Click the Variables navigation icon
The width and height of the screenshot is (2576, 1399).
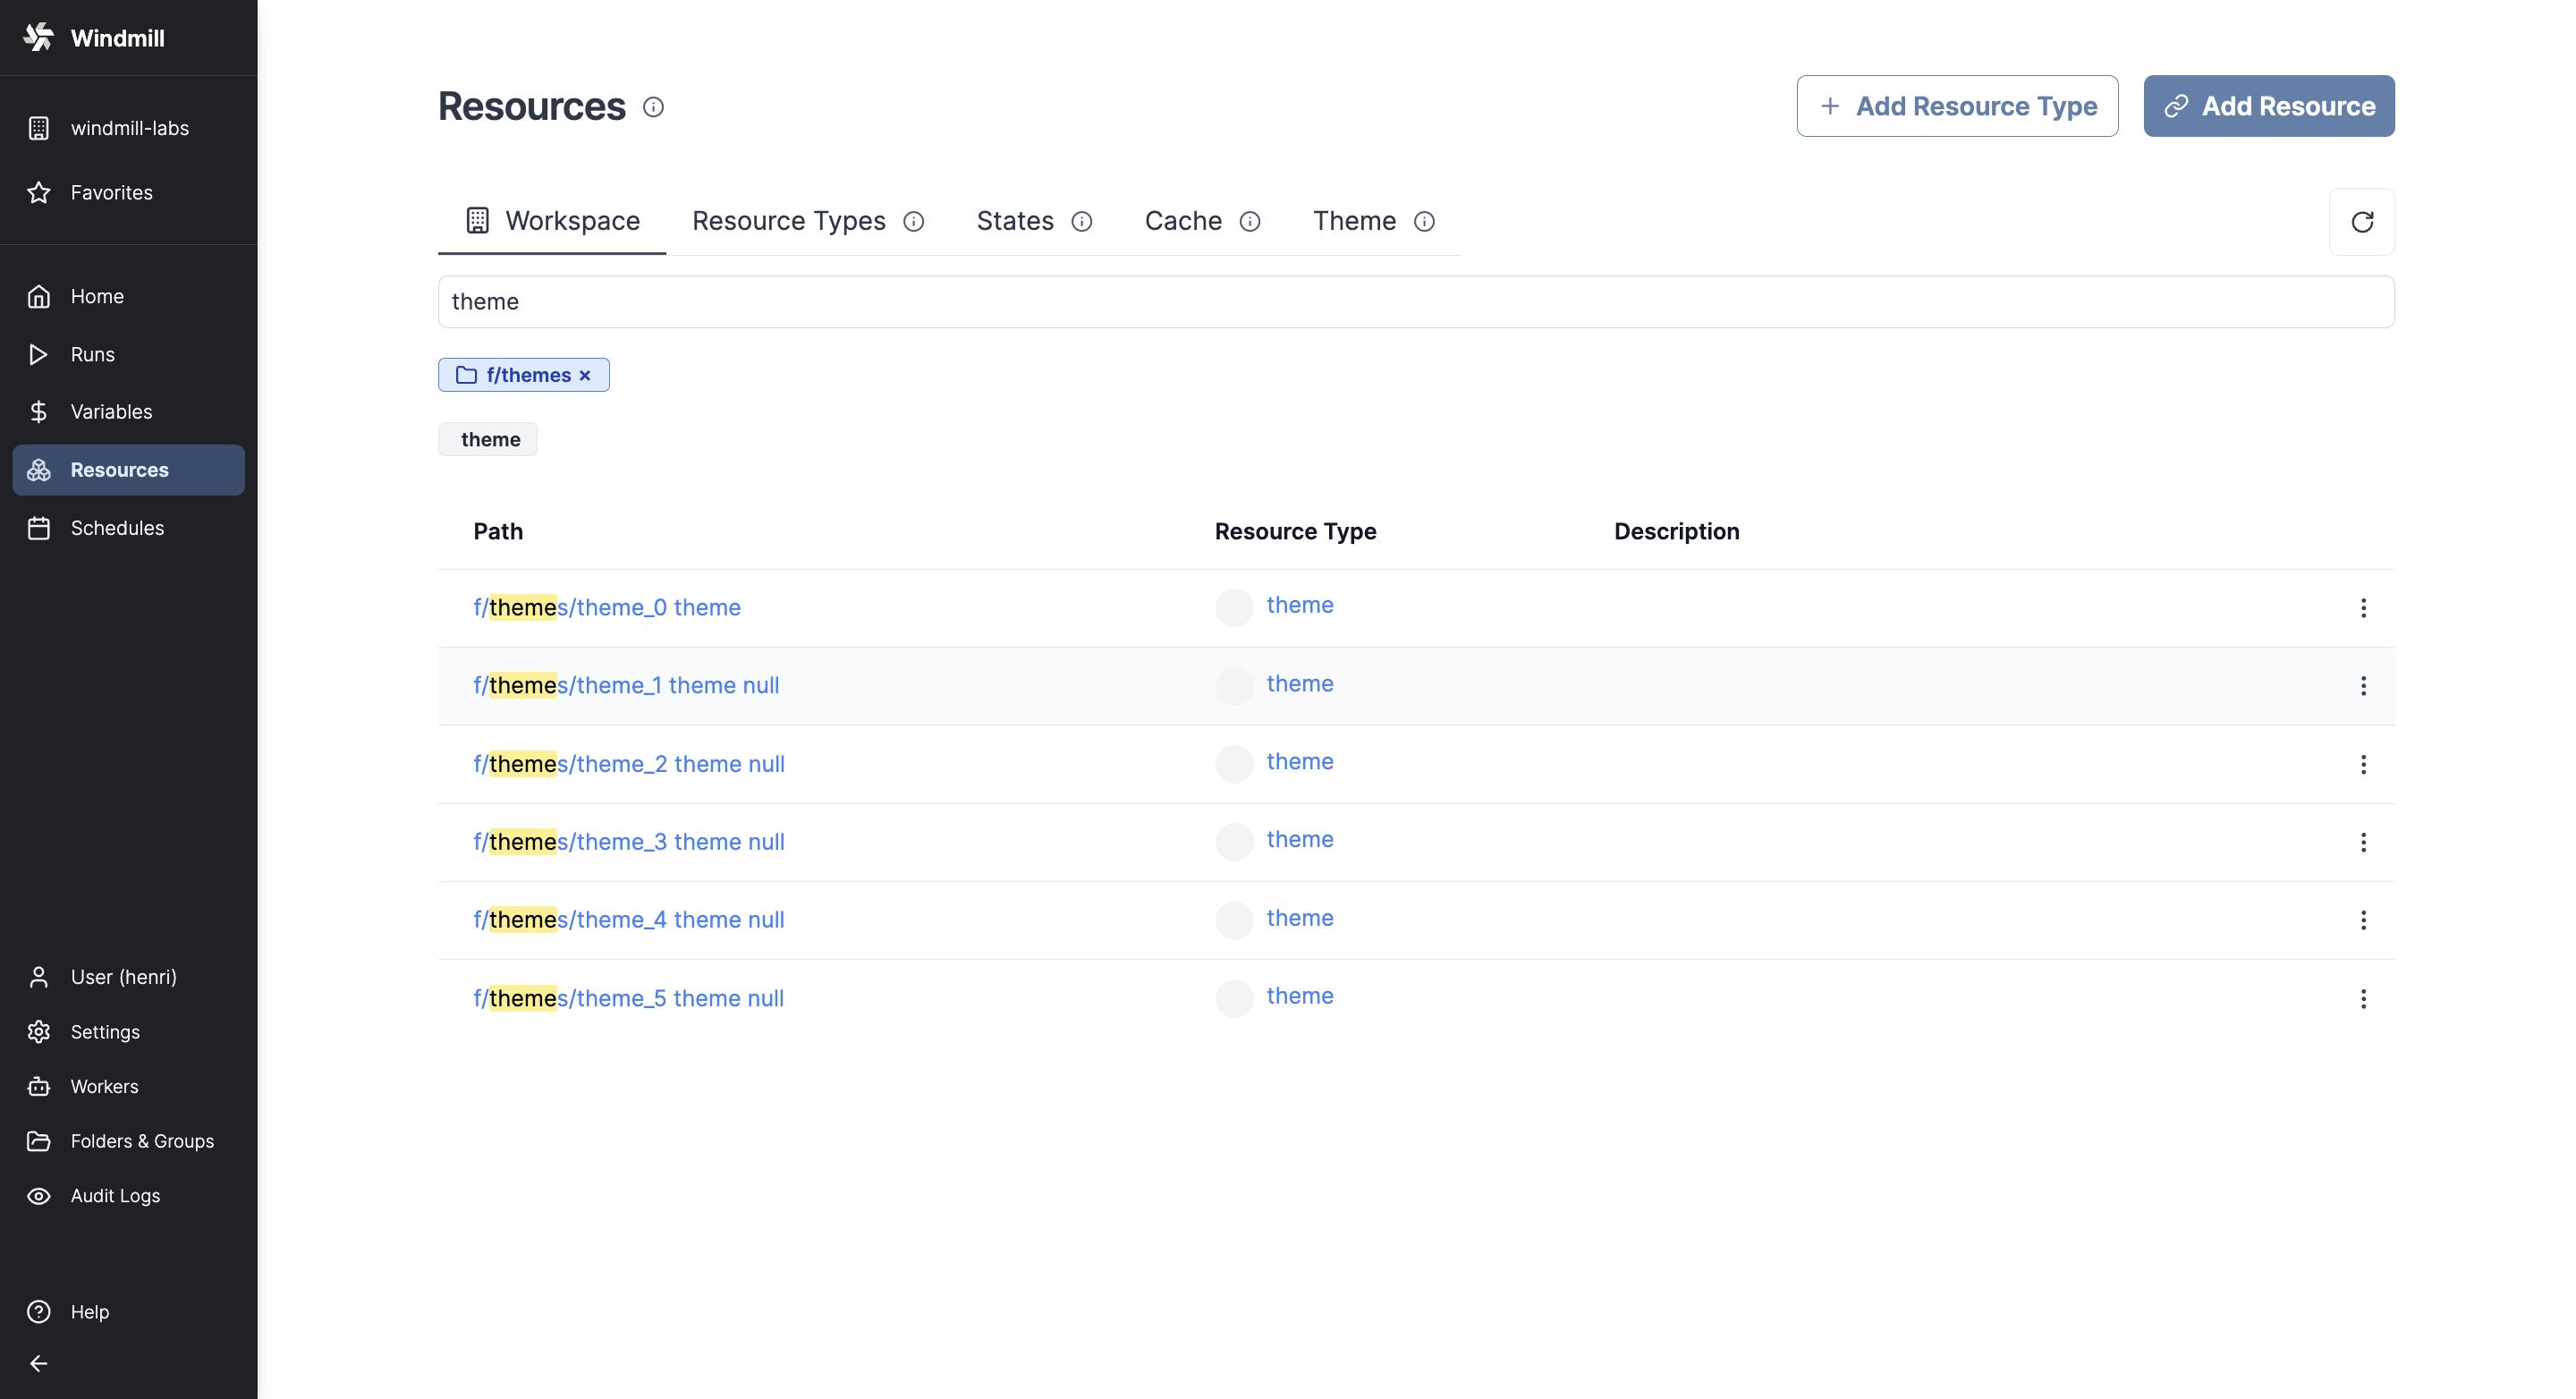[41, 411]
